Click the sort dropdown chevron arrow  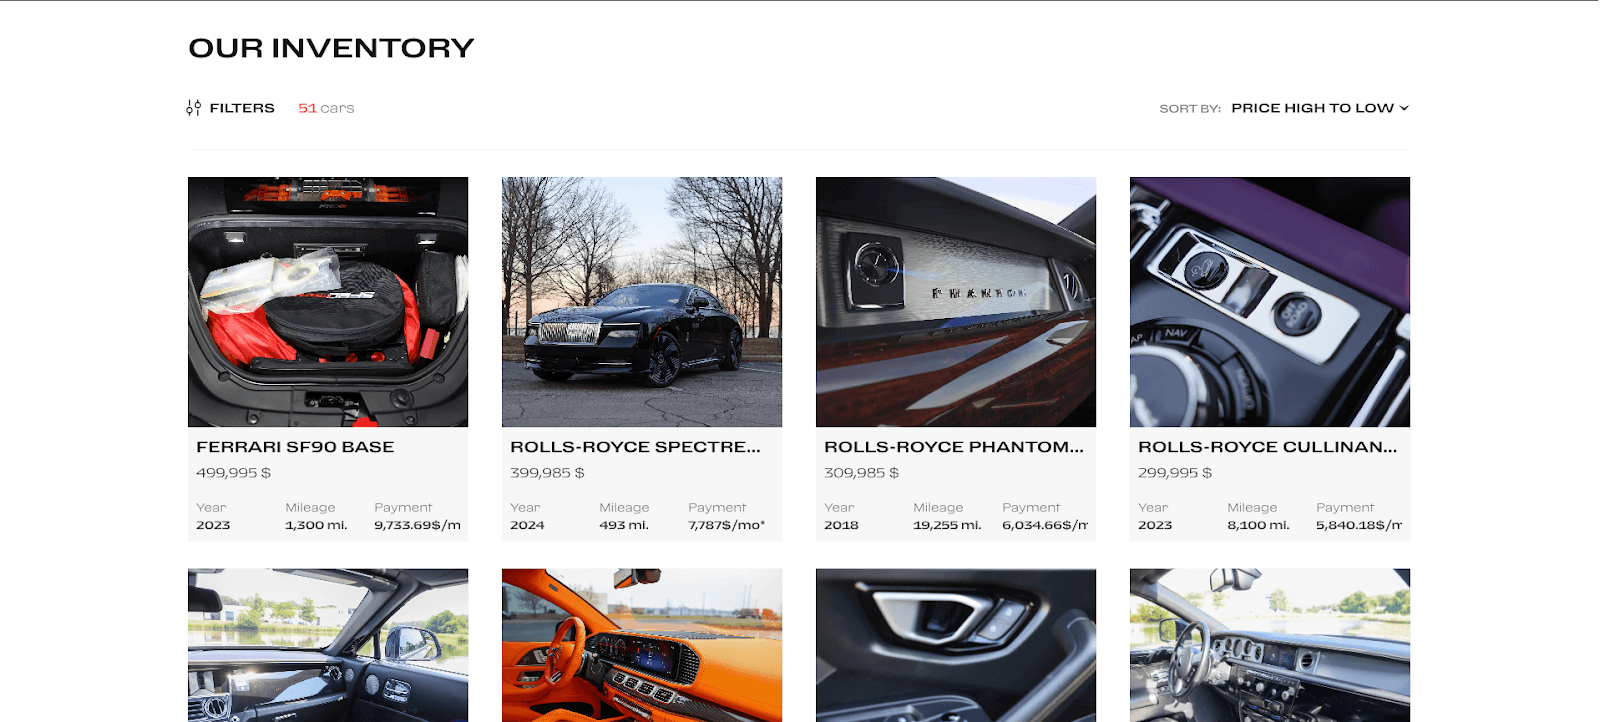click(1404, 108)
